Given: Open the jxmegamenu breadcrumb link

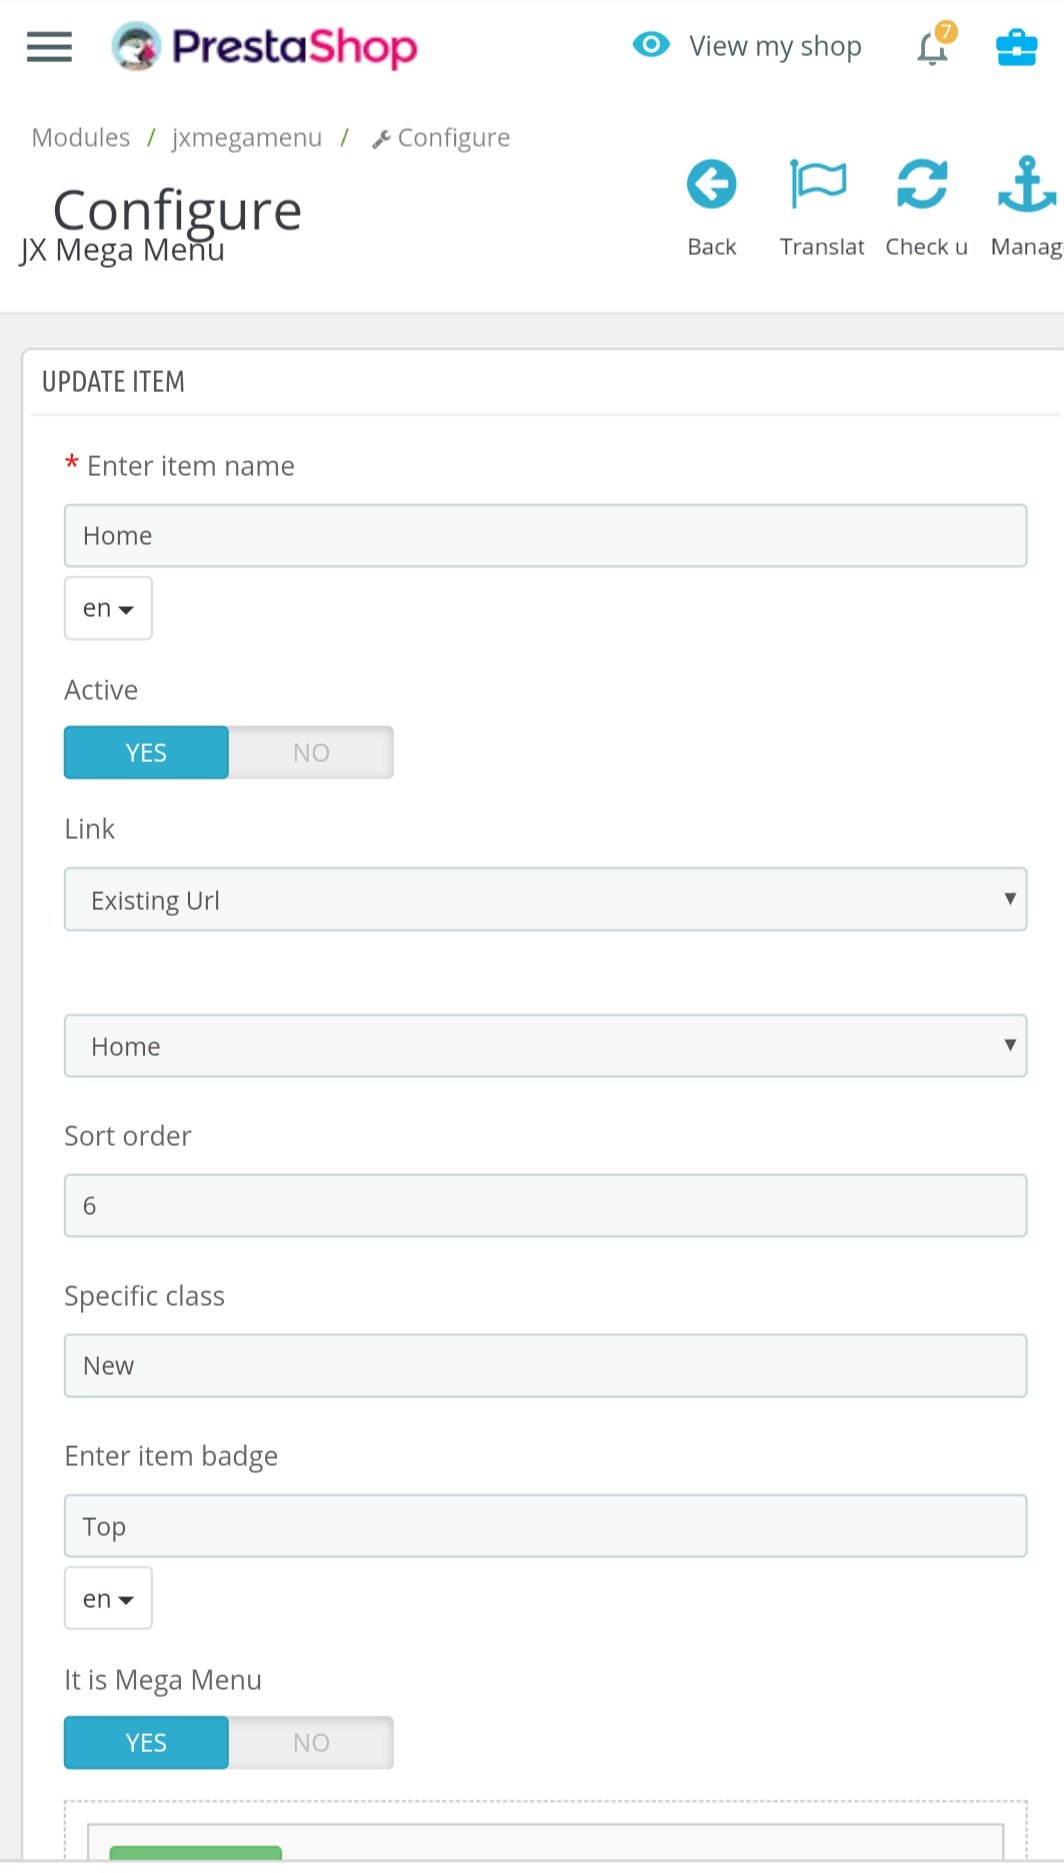Looking at the screenshot, I should [247, 138].
